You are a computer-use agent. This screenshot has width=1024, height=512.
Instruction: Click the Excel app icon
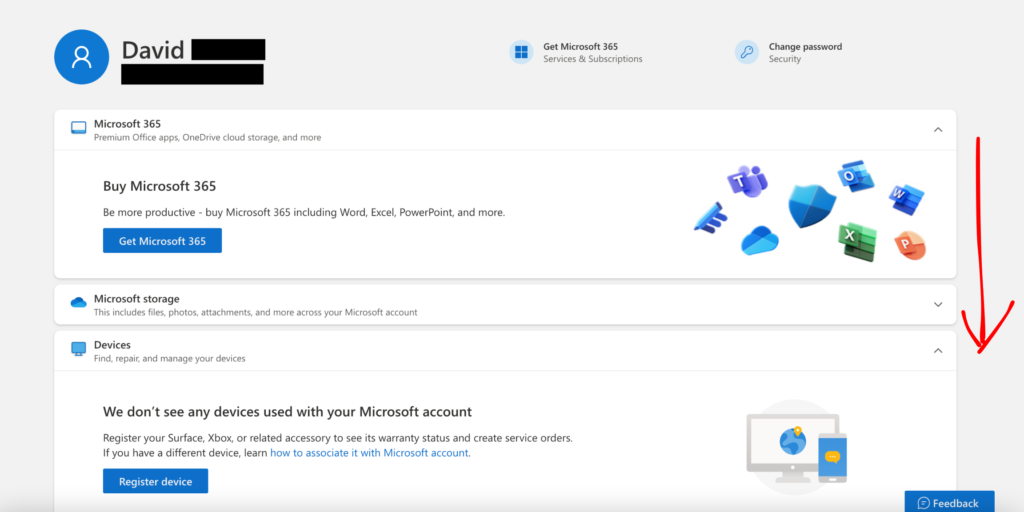click(x=857, y=241)
